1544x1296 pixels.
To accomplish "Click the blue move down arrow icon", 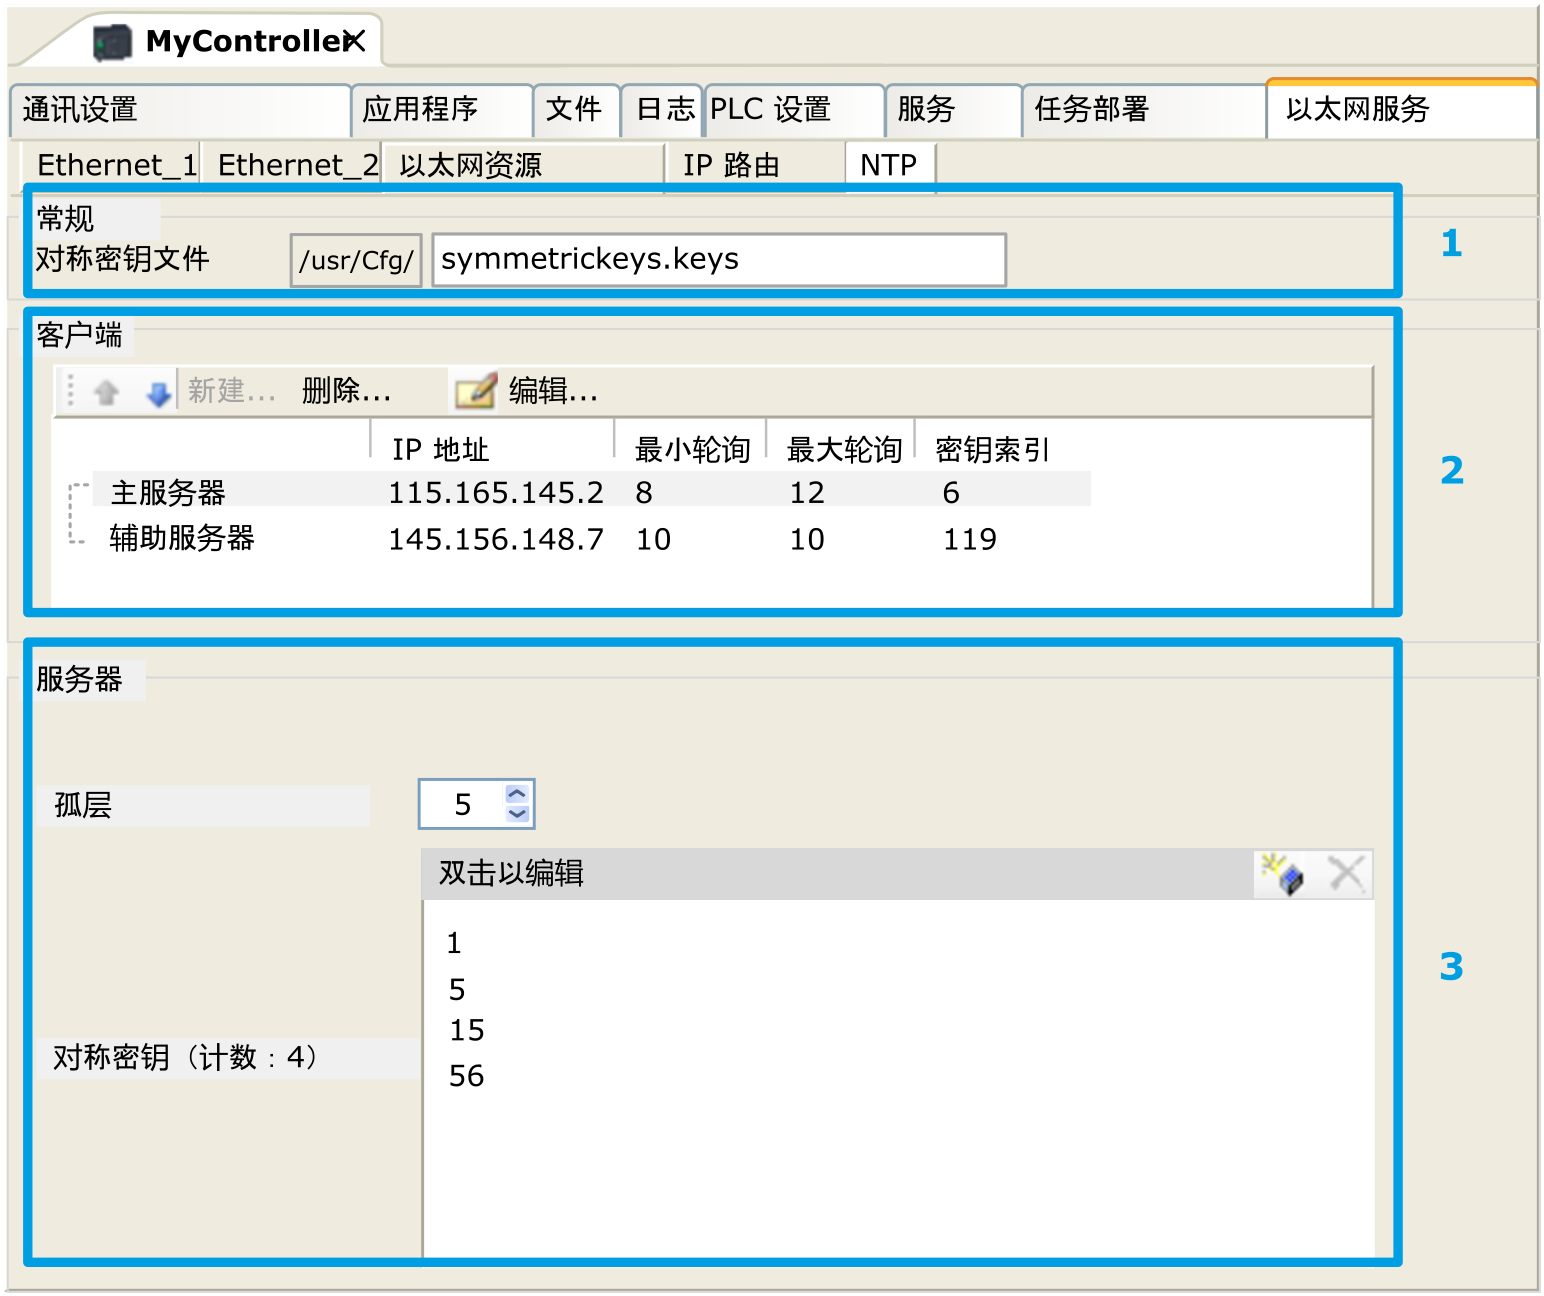I will point(158,393).
